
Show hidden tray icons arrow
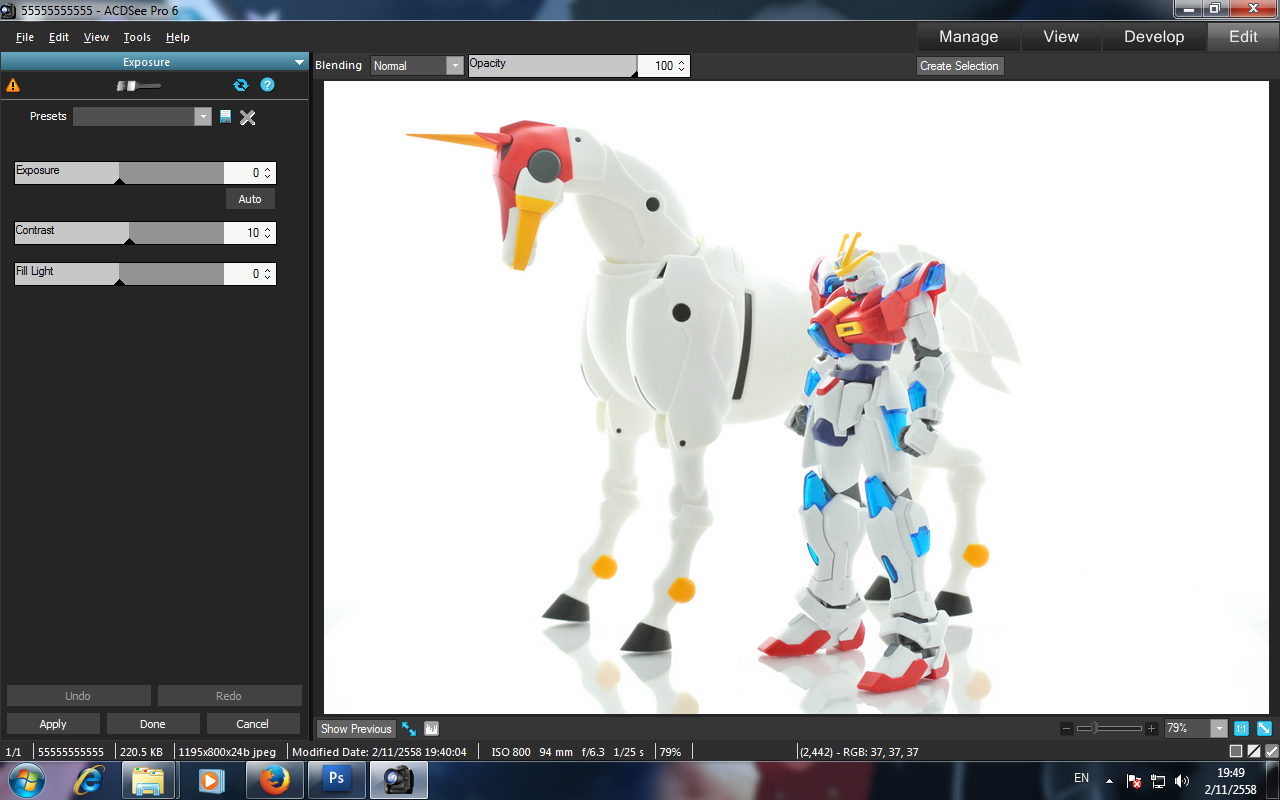click(x=1109, y=780)
